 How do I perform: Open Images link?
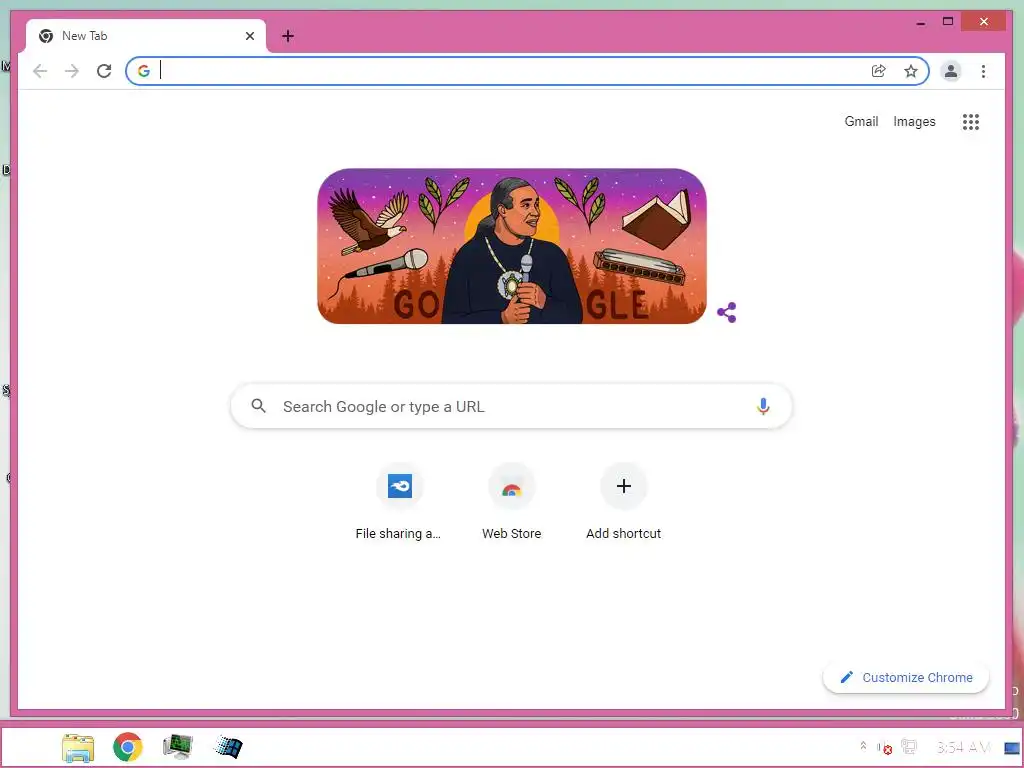pos(914,121)
